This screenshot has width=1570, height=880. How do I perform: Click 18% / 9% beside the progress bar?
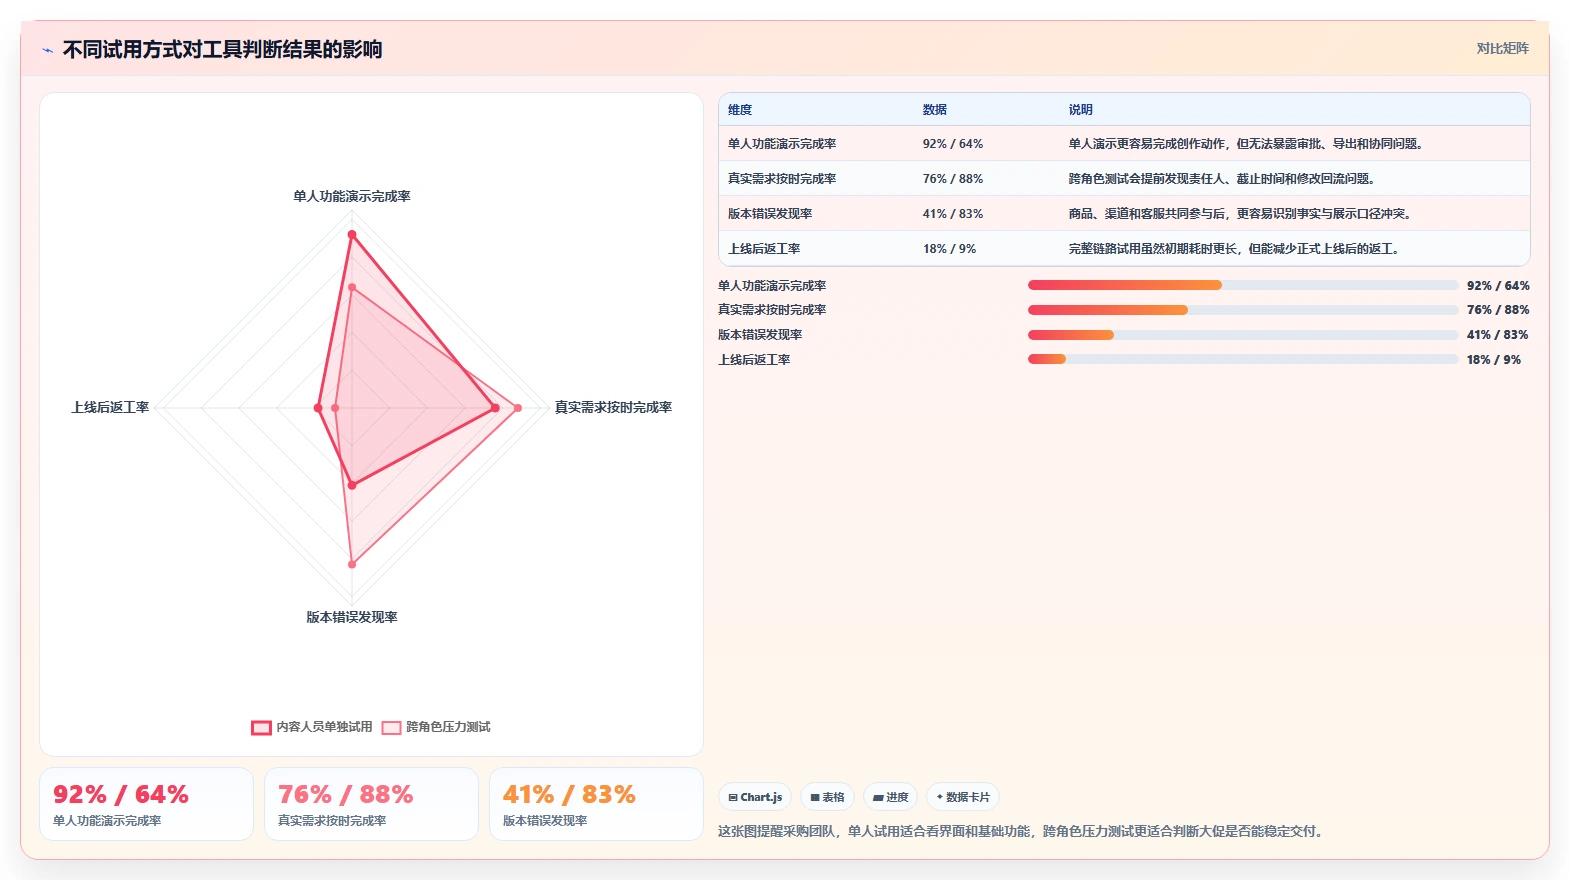pos(1494,360)
